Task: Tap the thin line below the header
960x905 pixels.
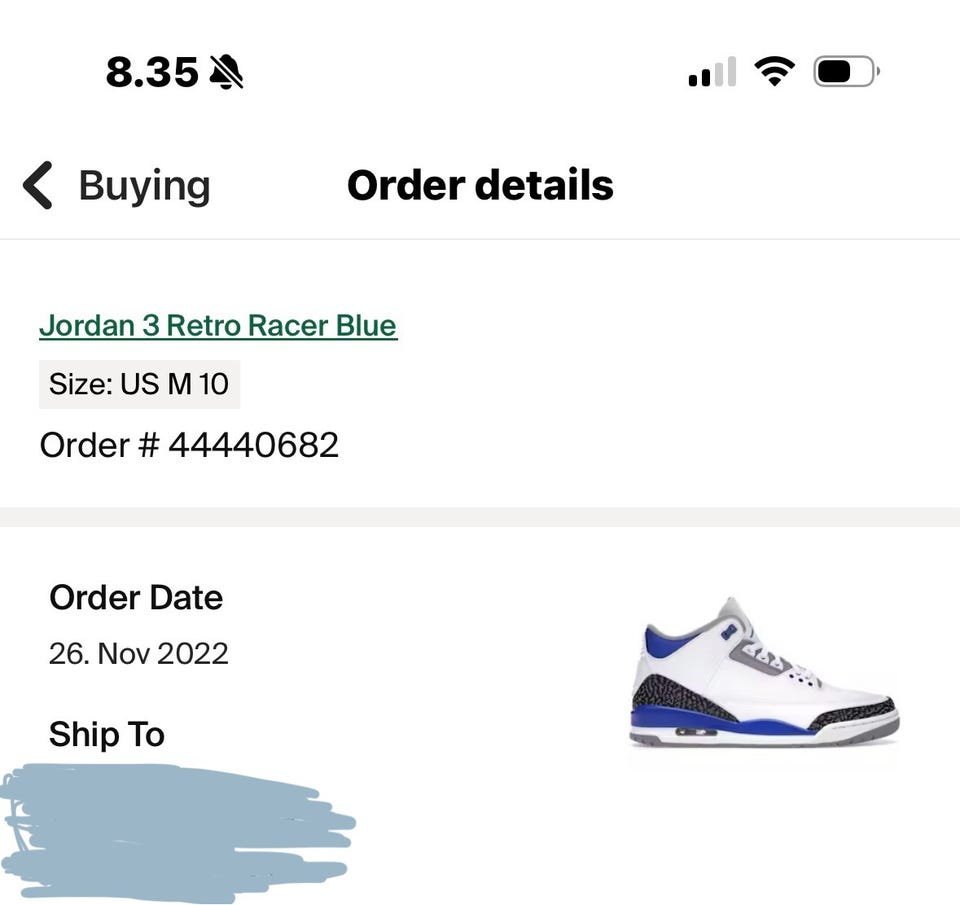Action: click(x=480, y=239)
